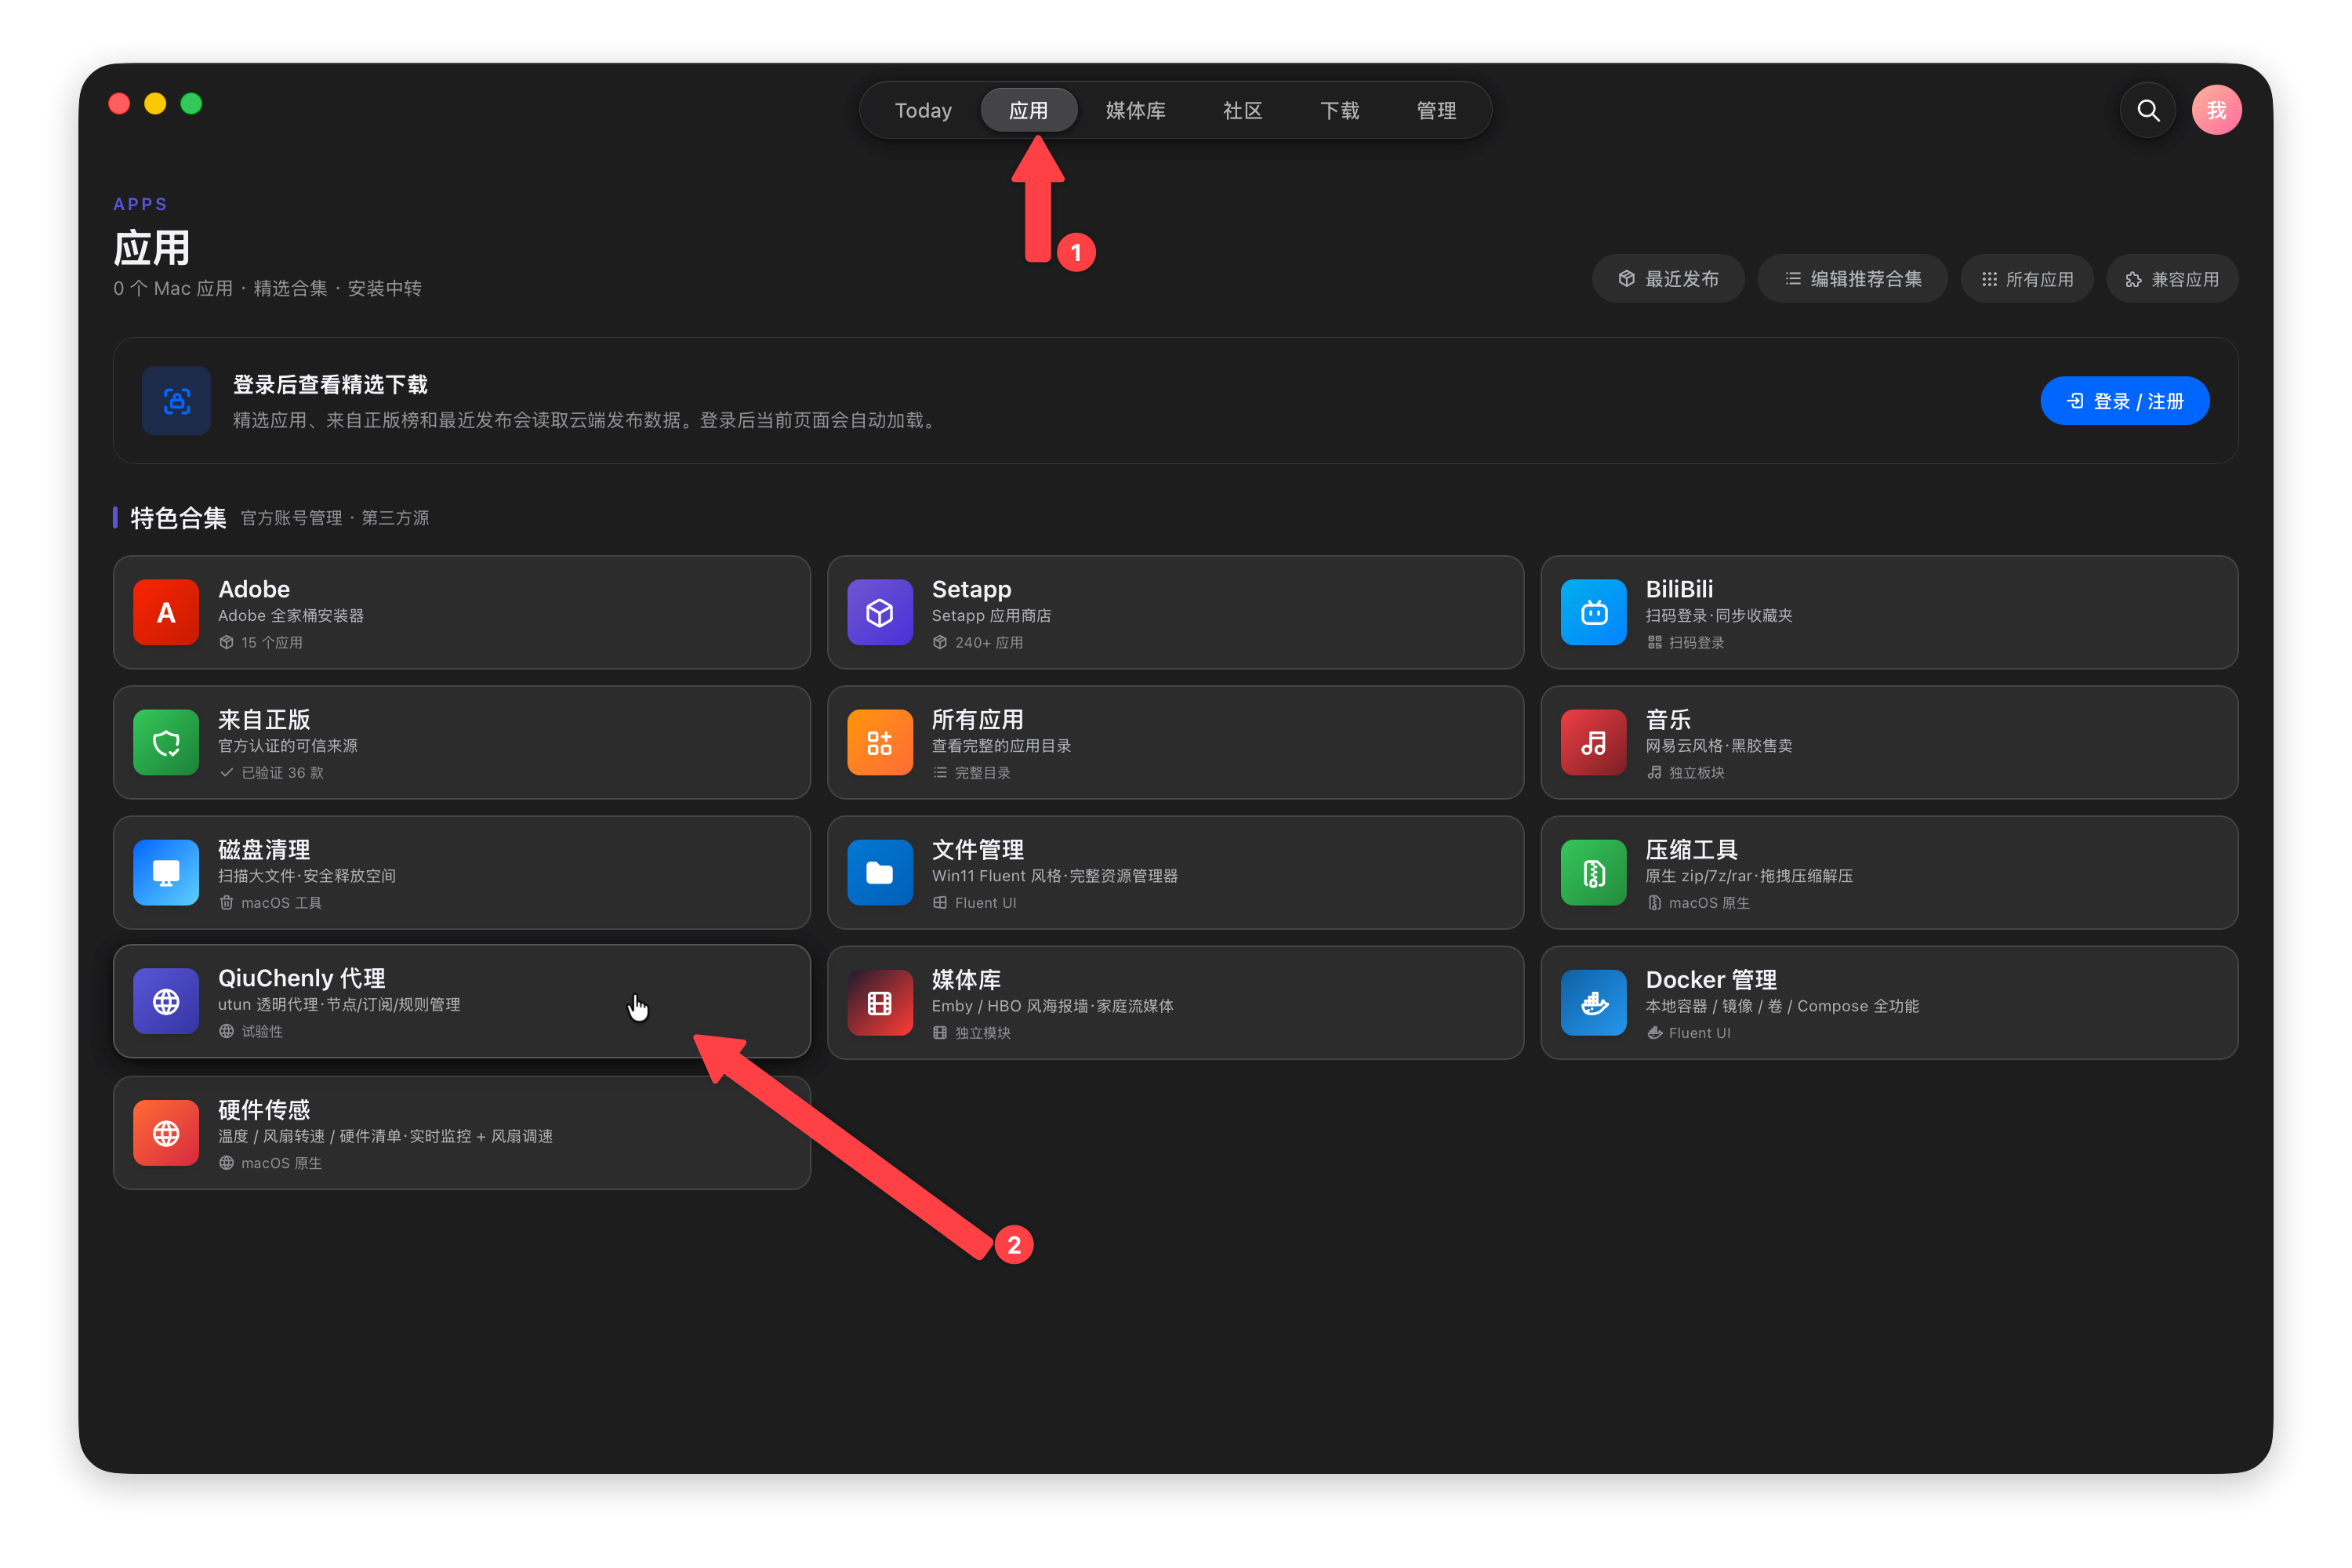
Task: Open the Adobe 全家桶安装器 card
Action: point(462,612)
